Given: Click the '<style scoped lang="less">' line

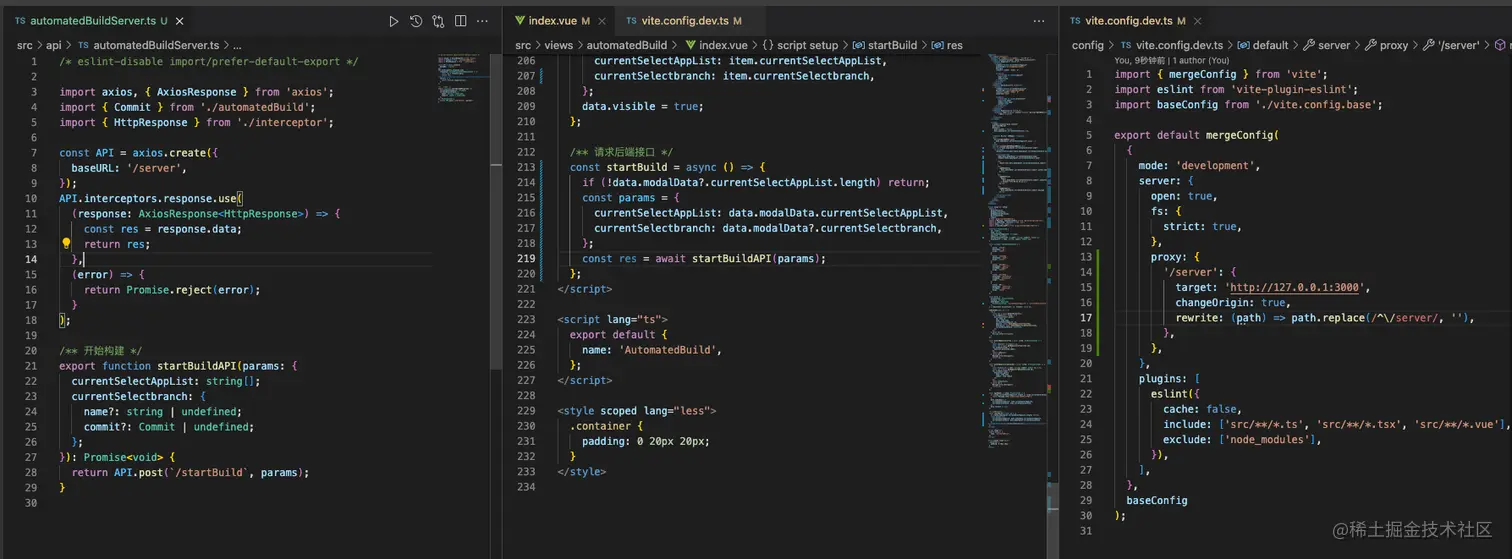Looking at the screenshot, I should (x=637, y=410).
